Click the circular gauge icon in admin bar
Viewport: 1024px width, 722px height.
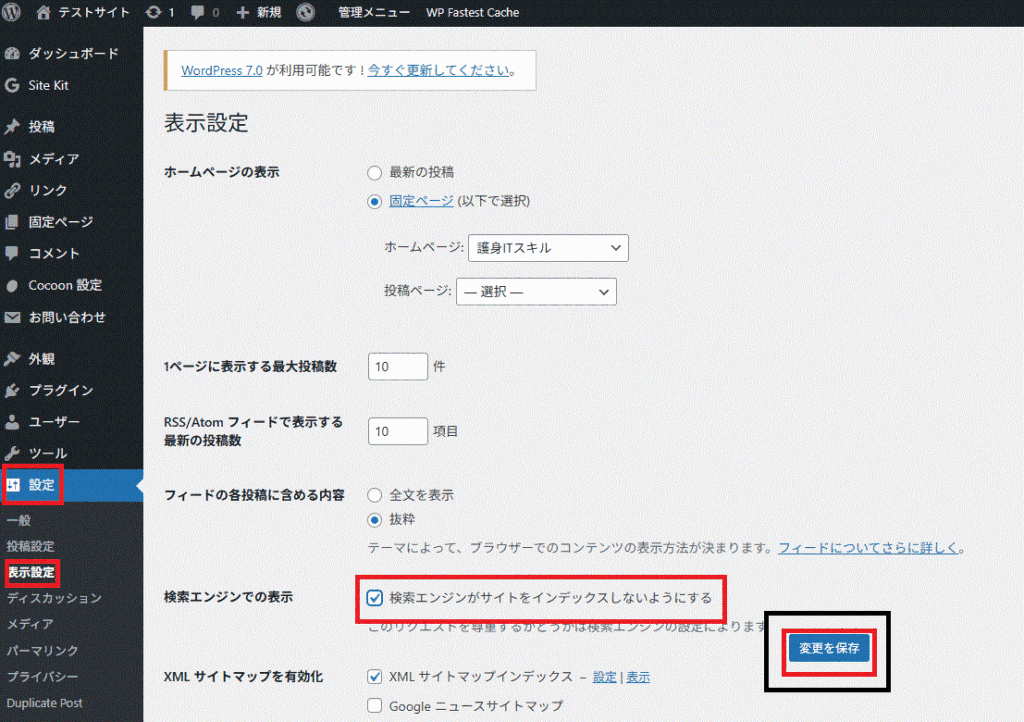306,12
